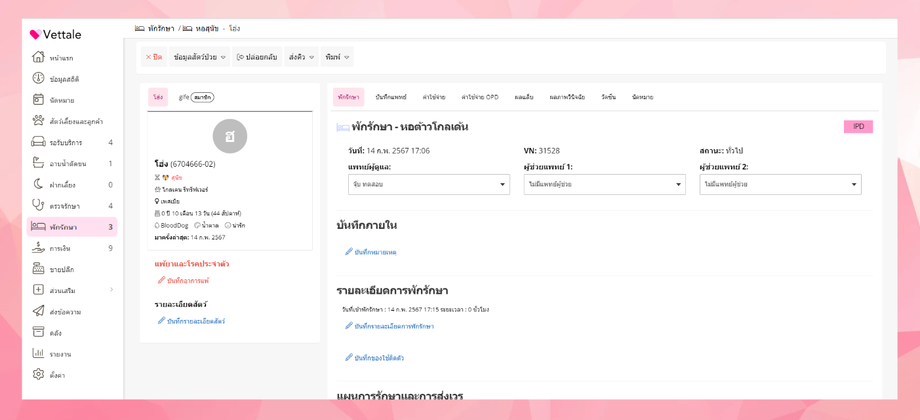Switch to the นัดหมาย tab in the main panel
Image resolution: width=920 pixels, height=420 pixels.
642,97
